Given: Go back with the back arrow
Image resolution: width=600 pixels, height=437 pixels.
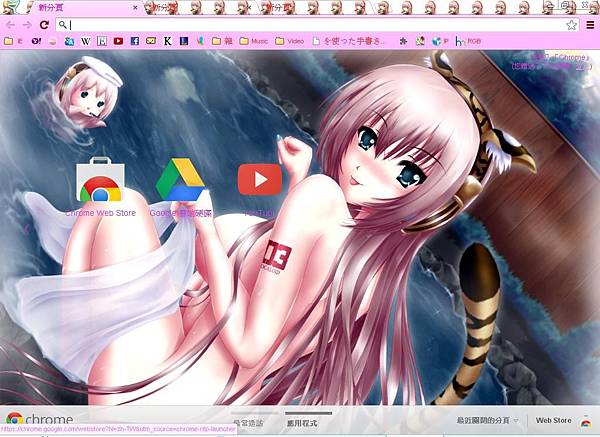Looking at the screenshot, I should pos(10,25).
